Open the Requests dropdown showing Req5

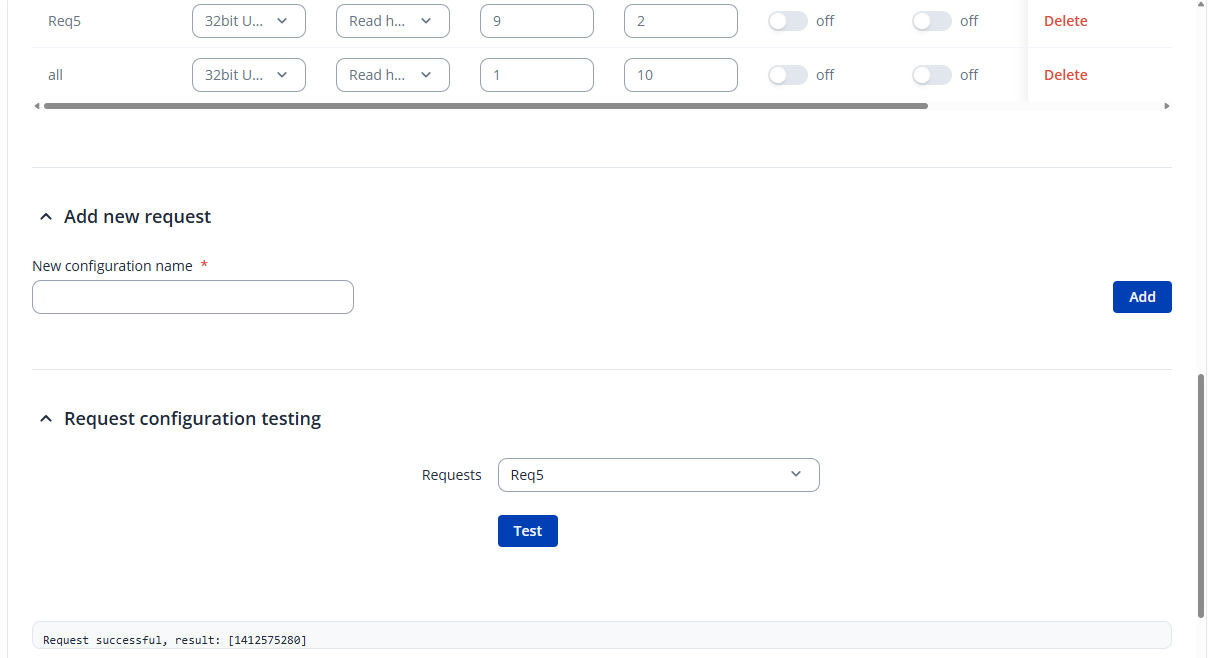pyautogui.click(x=658, y=475)
